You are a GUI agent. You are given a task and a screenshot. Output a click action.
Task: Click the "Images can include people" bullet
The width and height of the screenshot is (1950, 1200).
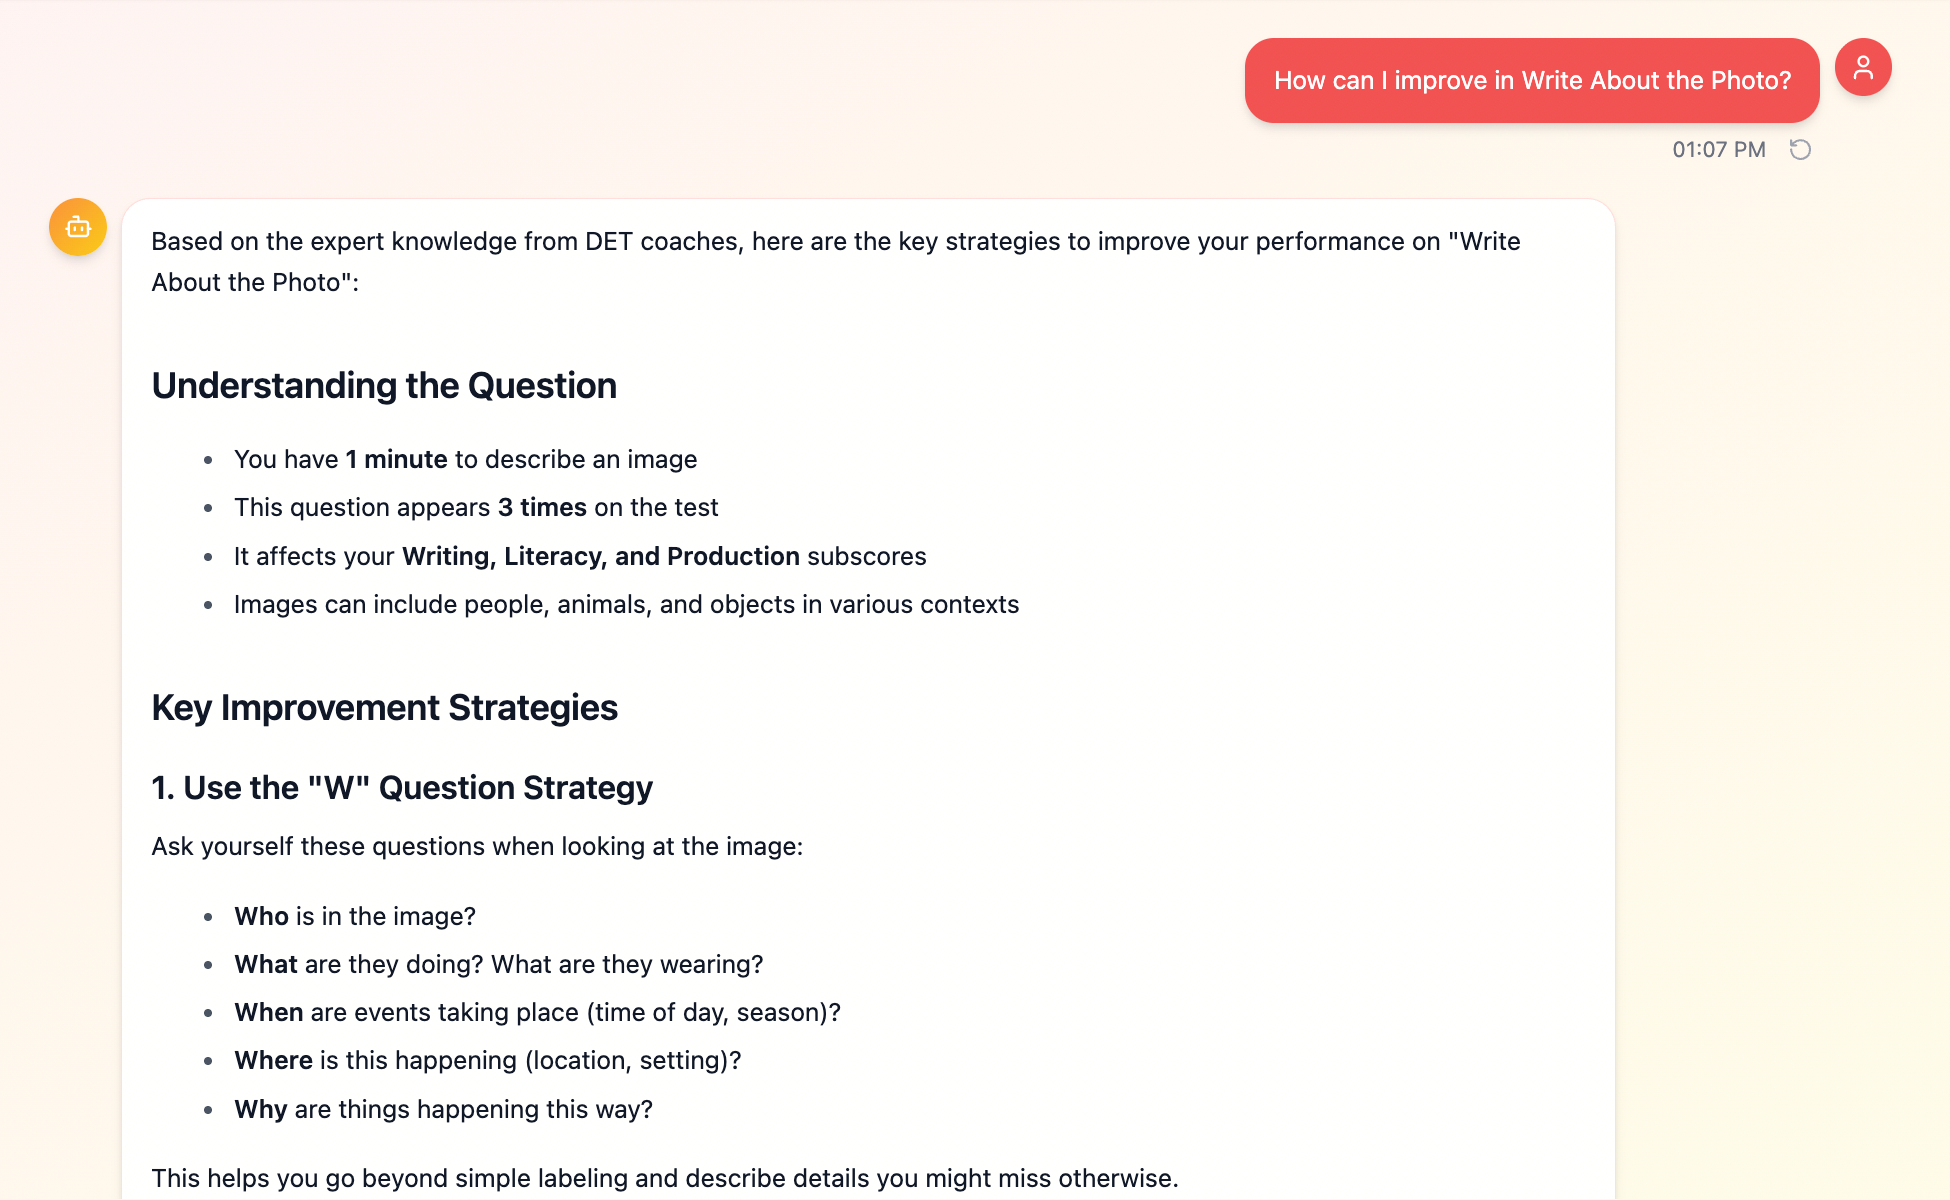click(x=626, y=605)
